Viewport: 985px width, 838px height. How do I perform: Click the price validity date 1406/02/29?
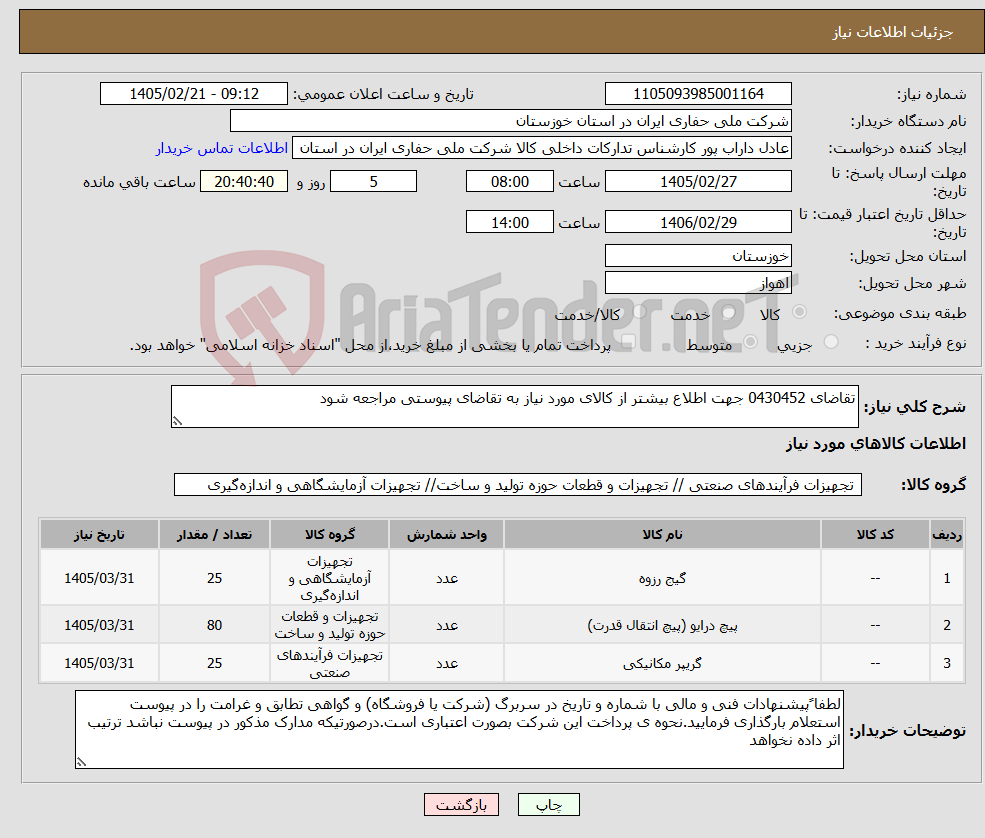[x=698, y=222]
